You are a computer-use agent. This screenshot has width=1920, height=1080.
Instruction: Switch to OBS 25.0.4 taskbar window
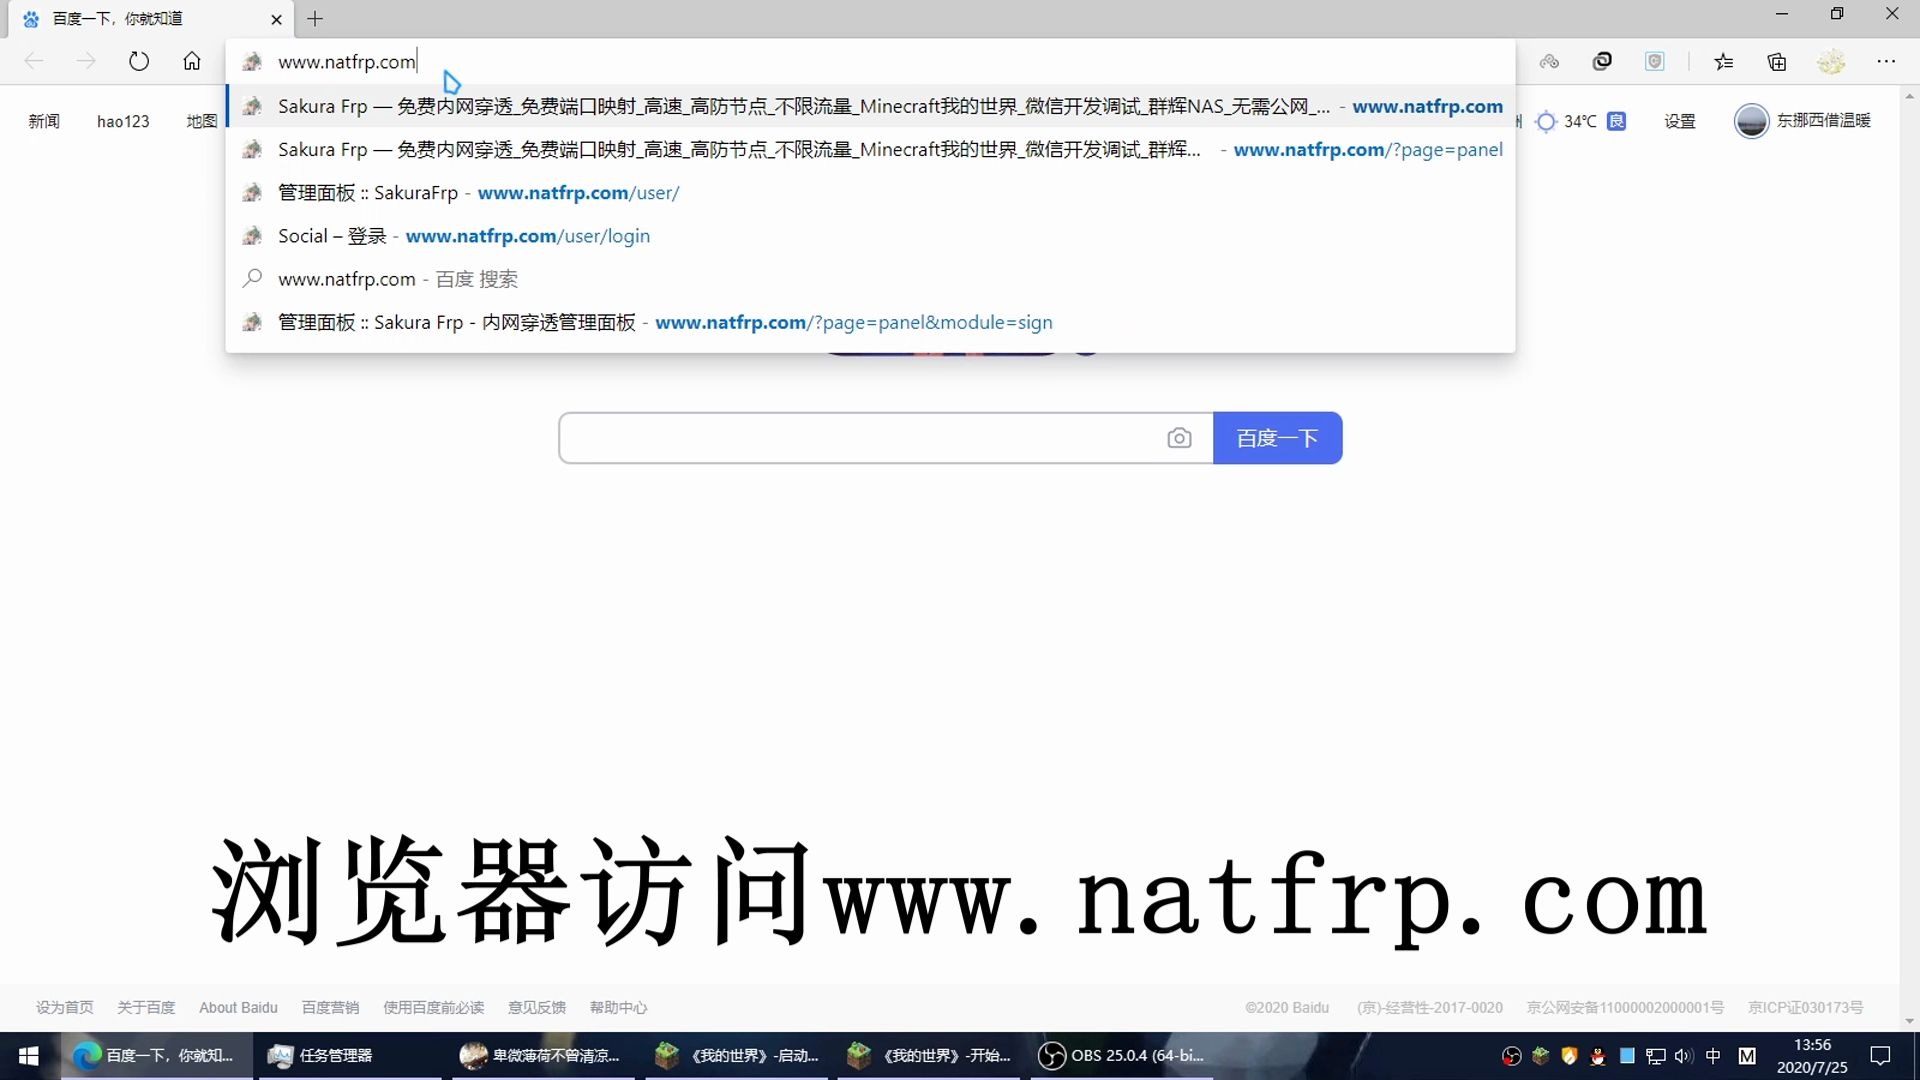point(1122,1056)
